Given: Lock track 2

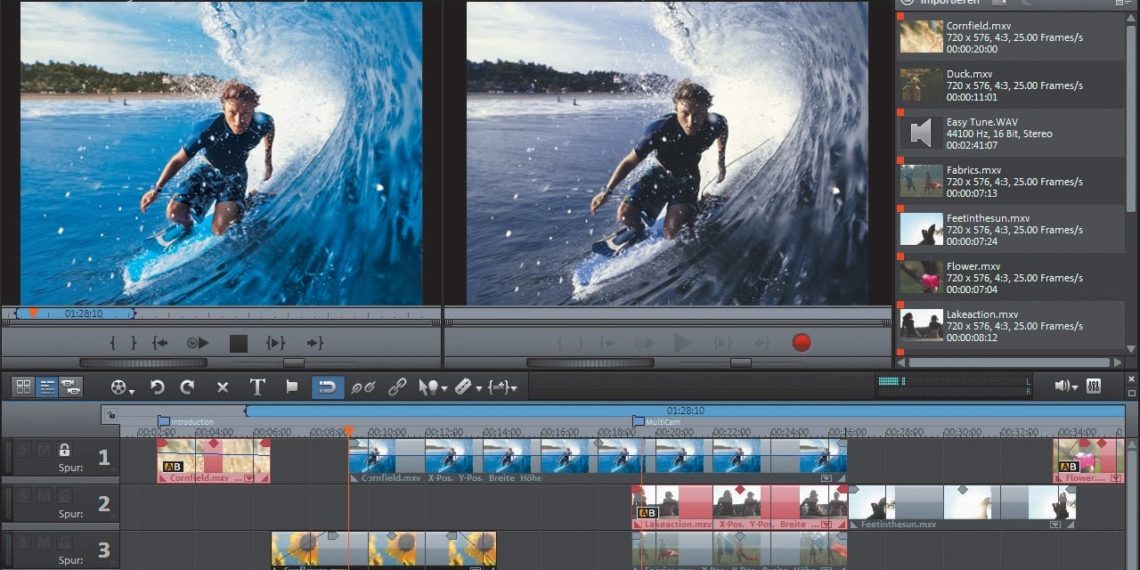Looking at the screenshot, I should (x=64, y=496).
